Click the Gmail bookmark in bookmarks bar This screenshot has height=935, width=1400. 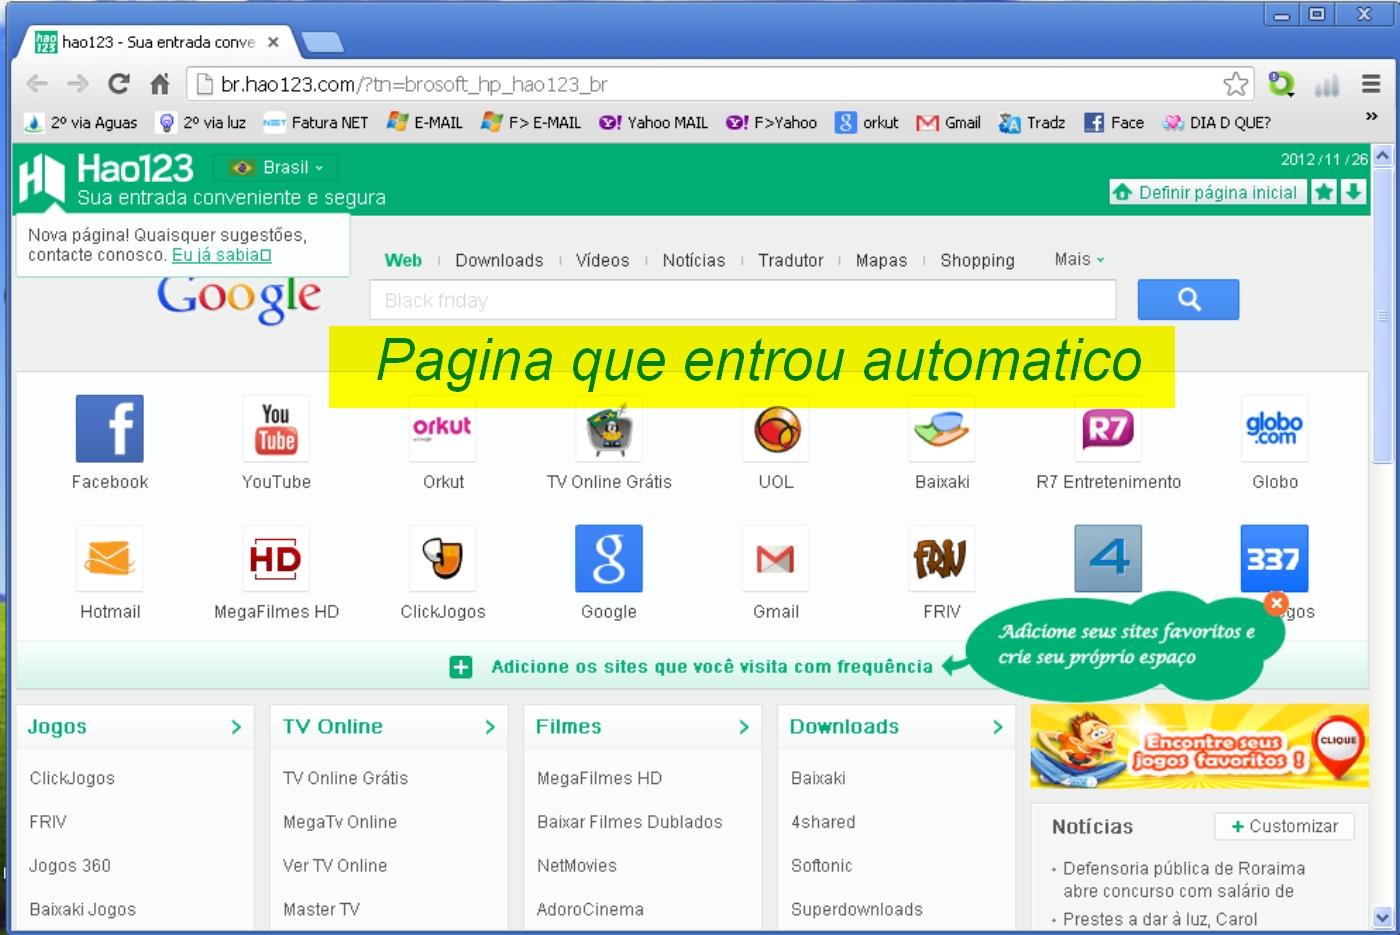click(x=949, y=122)
